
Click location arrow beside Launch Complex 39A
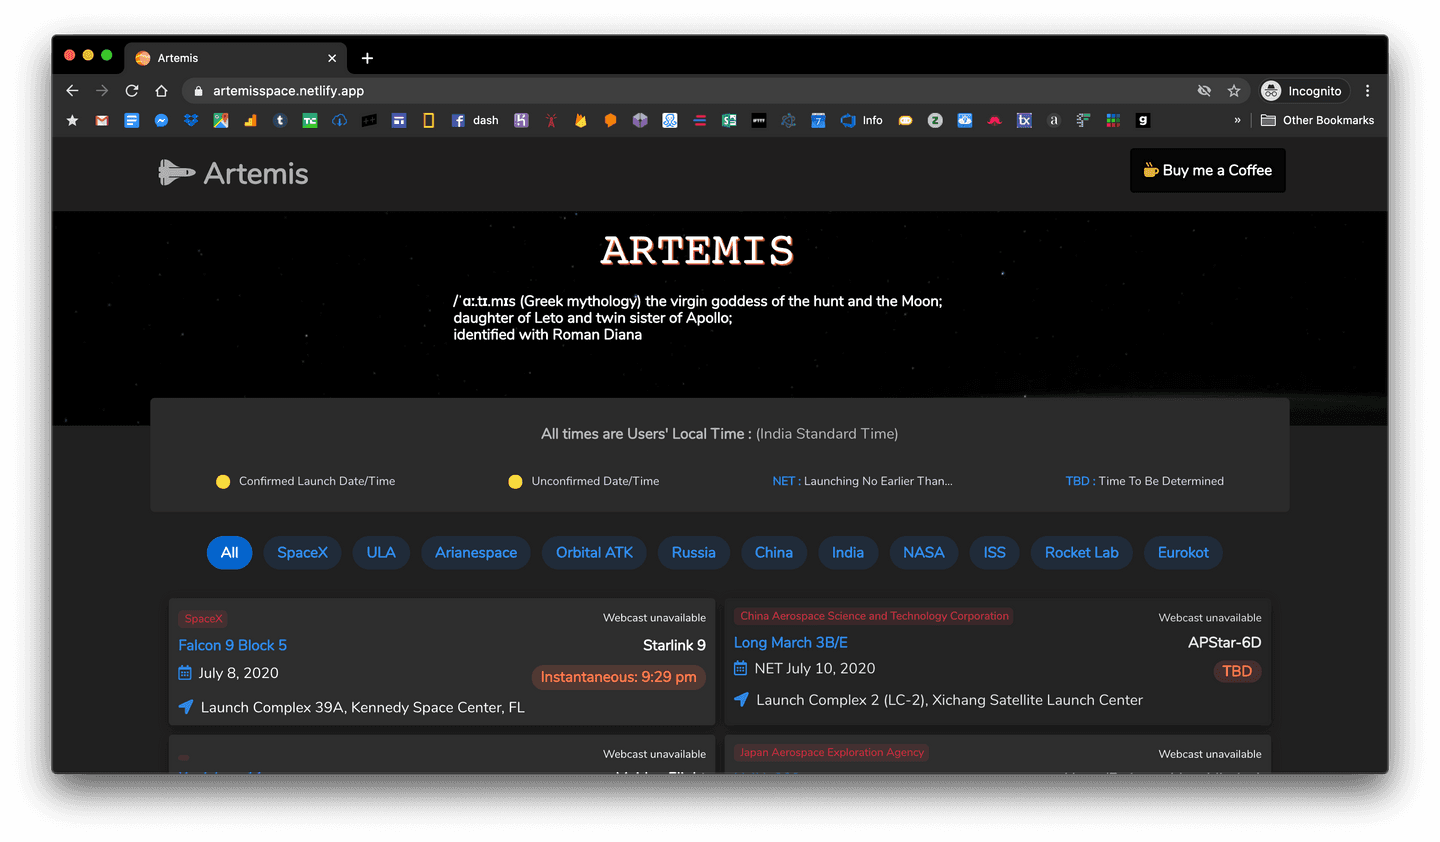click(x=185, y=707)
